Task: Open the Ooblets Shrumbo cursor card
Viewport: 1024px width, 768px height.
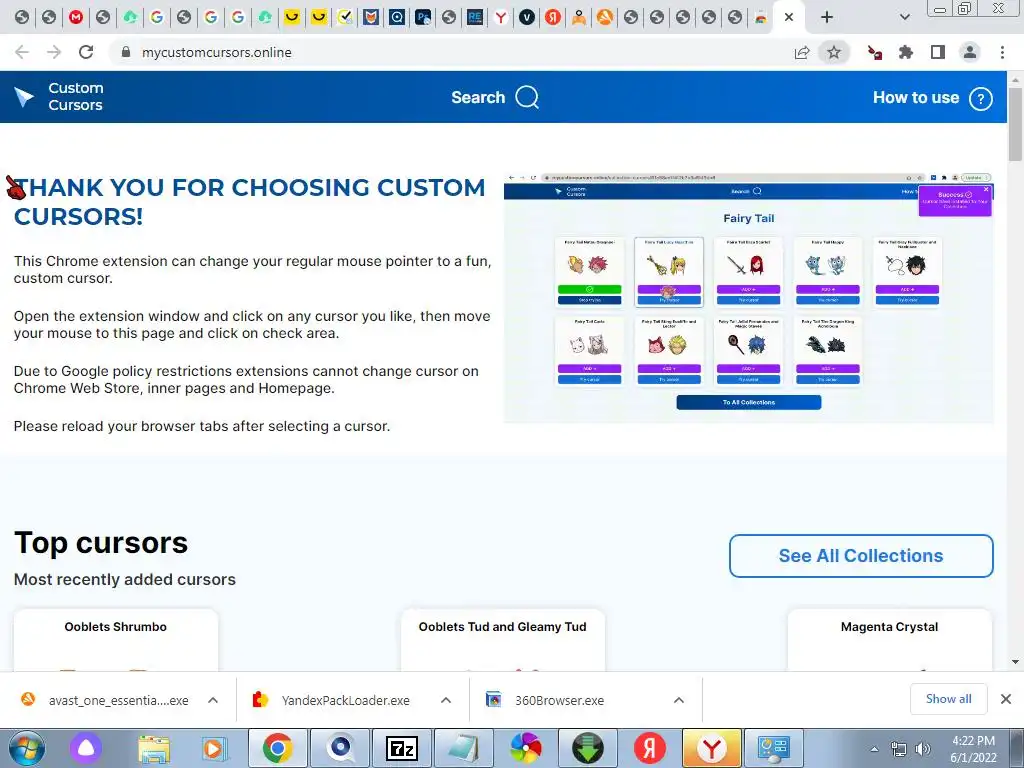Action: (x=116, y=640)
